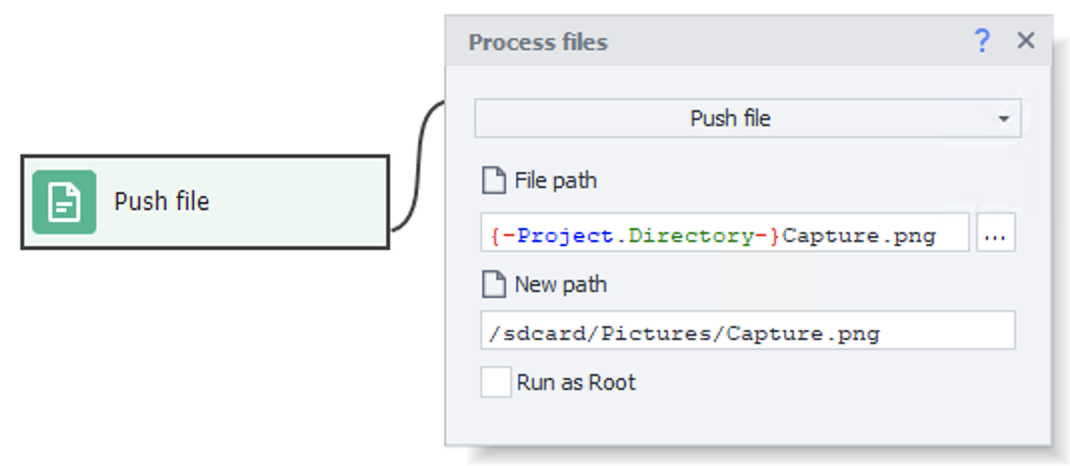Click the New path label

560,285
